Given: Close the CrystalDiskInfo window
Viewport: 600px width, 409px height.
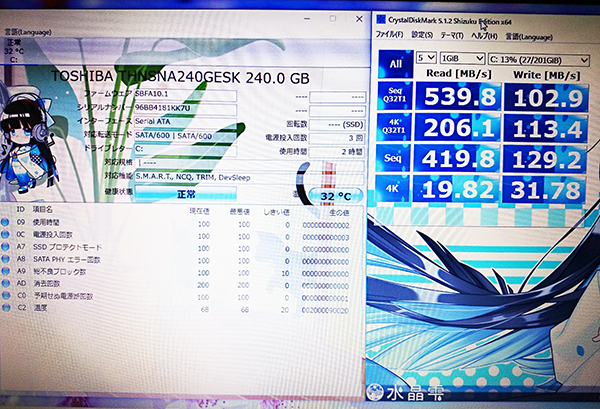Looking at the screenshot, I should click(359, 19).
